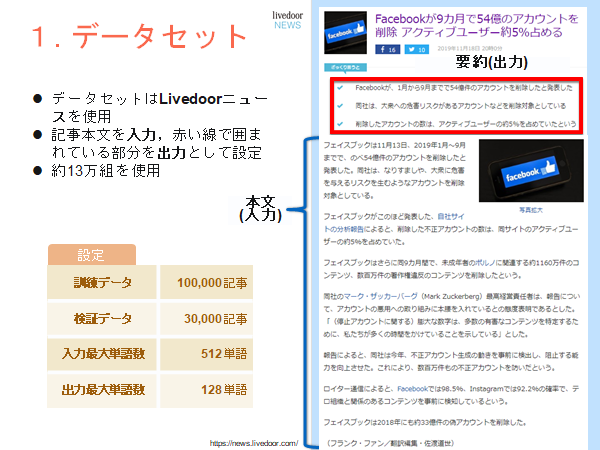
Task: Click the ざっくり言うと label tag
Action: click(x=346, y=68)
